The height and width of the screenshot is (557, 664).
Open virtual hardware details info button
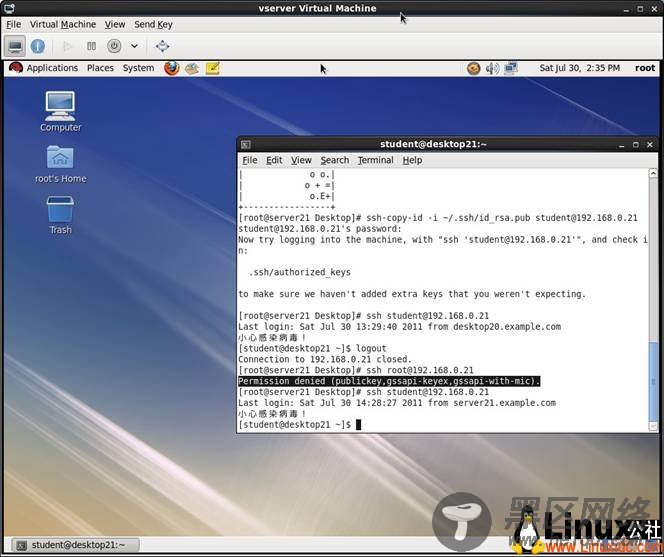point(38,46)
